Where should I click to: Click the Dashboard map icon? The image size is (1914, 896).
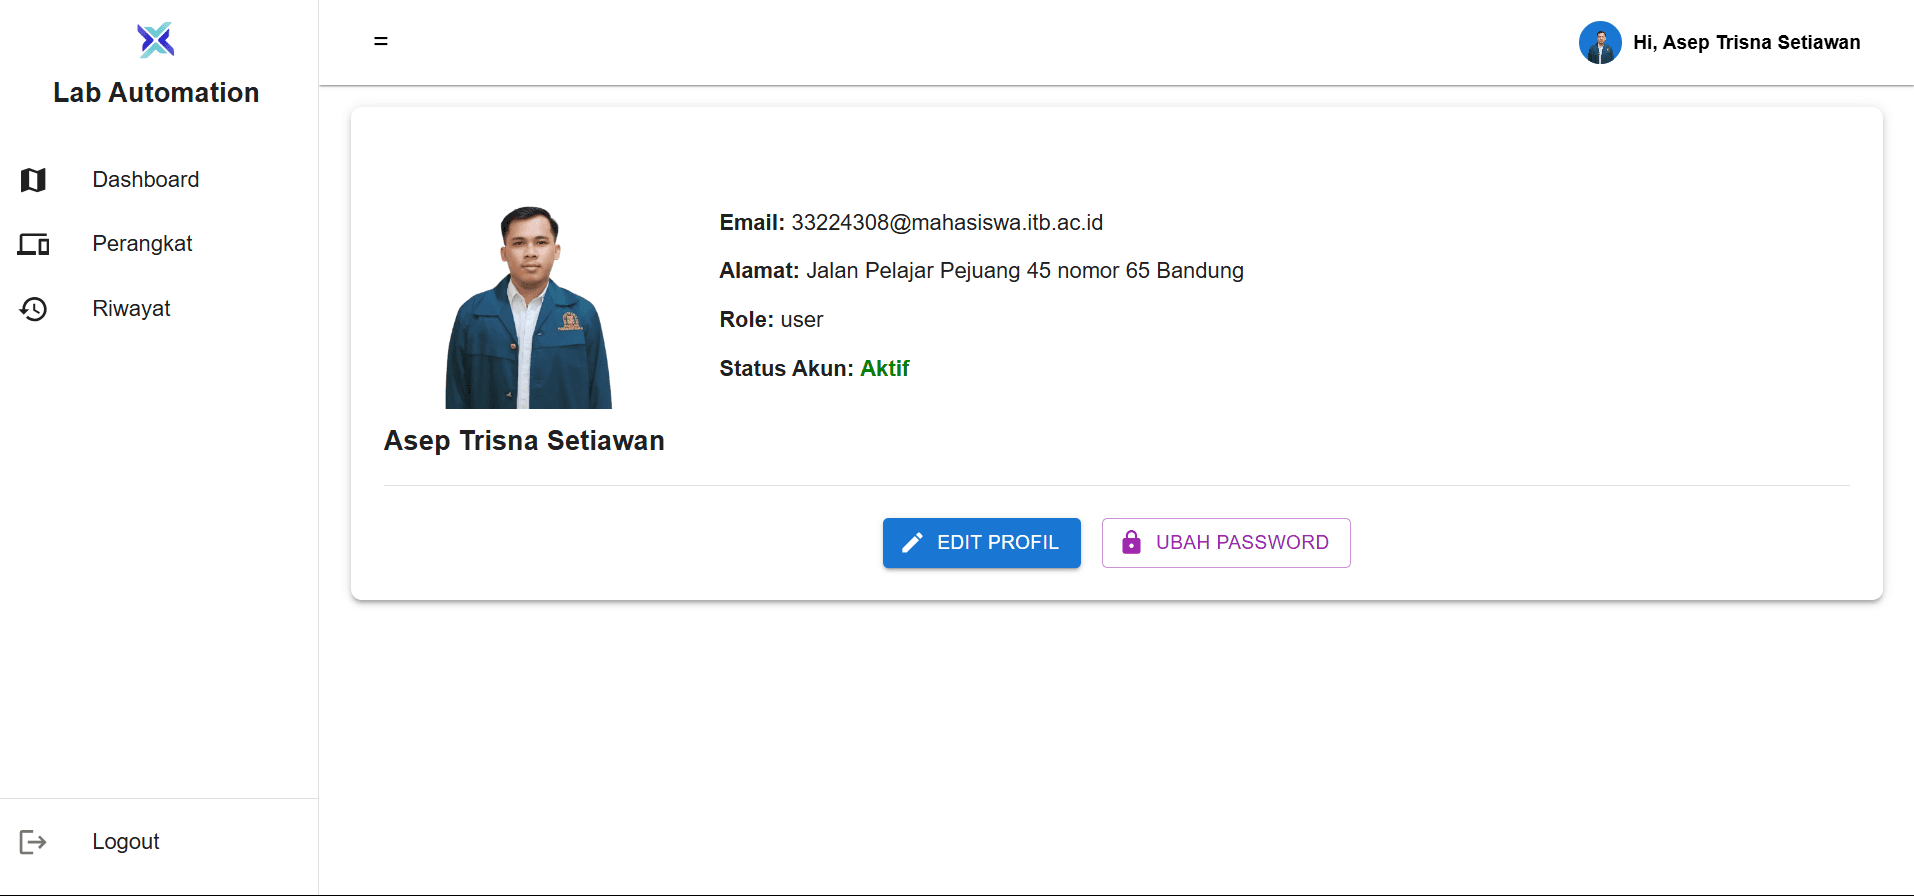33,180
